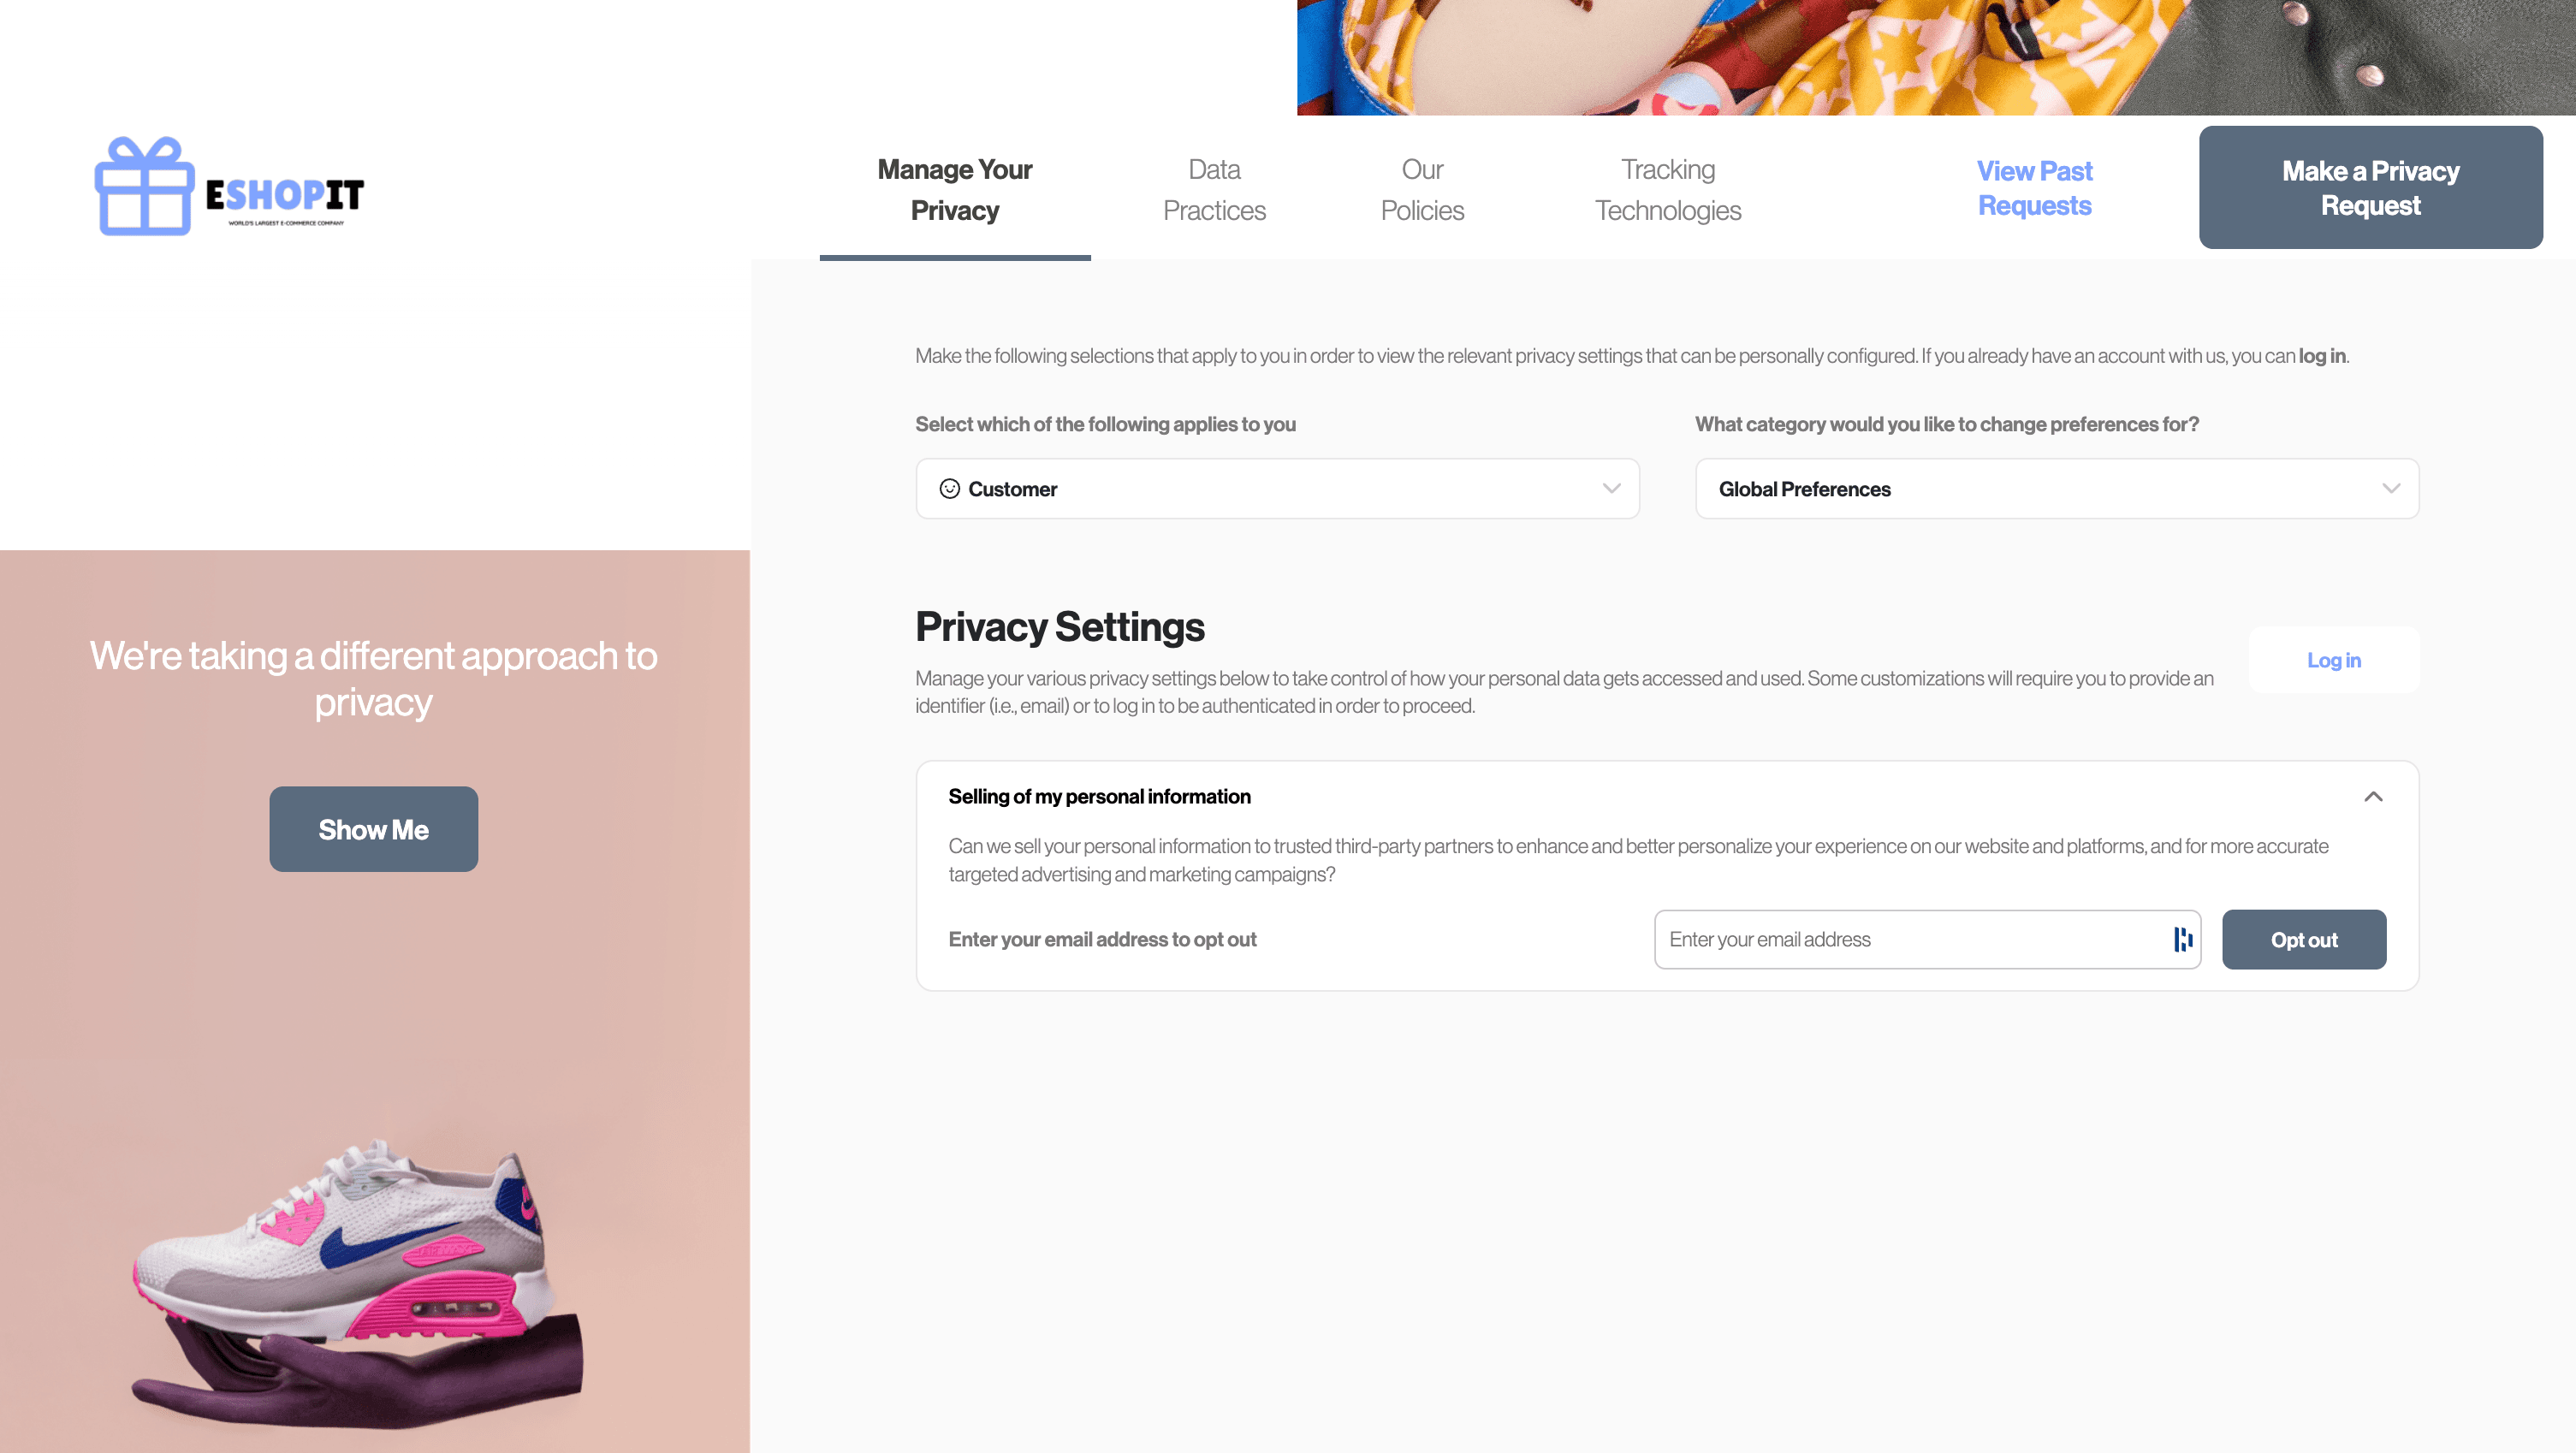This screenshot has width=2576, height=1453.
Task: Click the dropdown arrow on Global Preferences
Action: (2389, 489)
